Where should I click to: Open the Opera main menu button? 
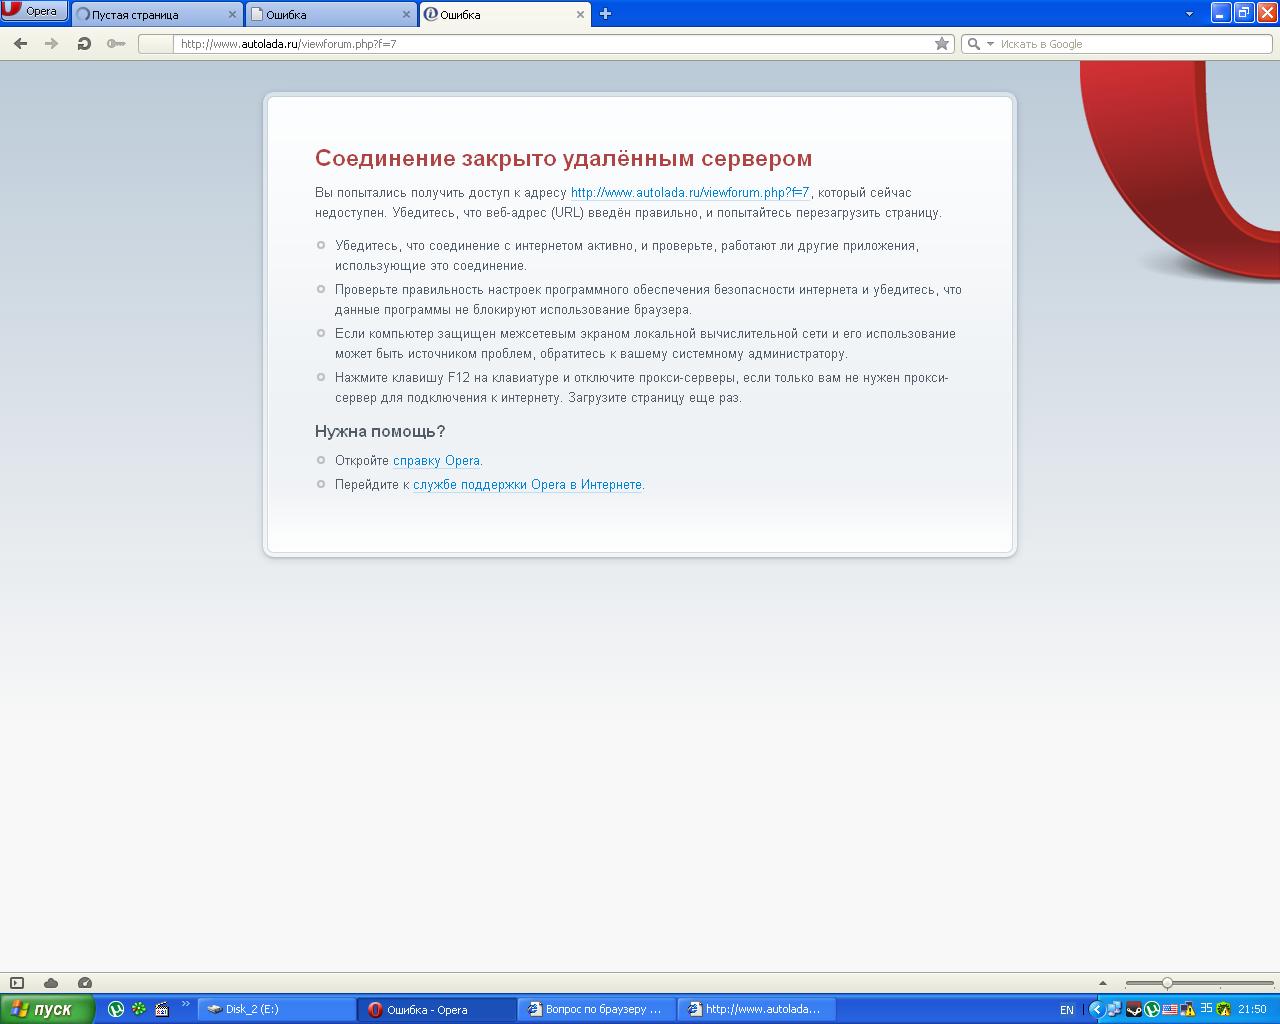(x=34, y=11)
